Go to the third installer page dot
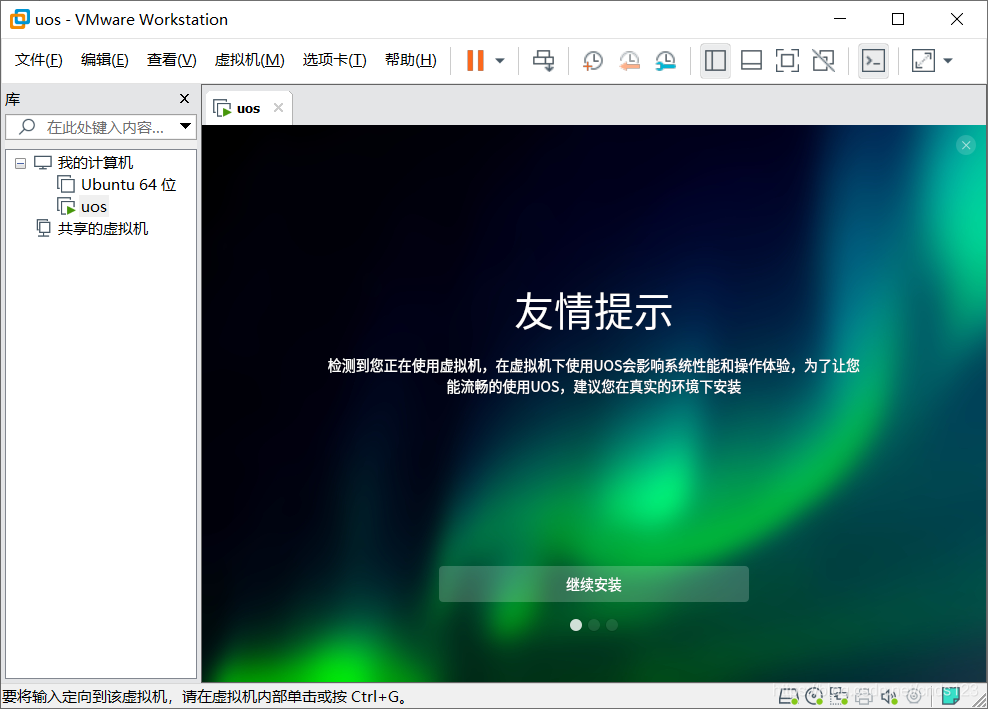 click(612, 625)
